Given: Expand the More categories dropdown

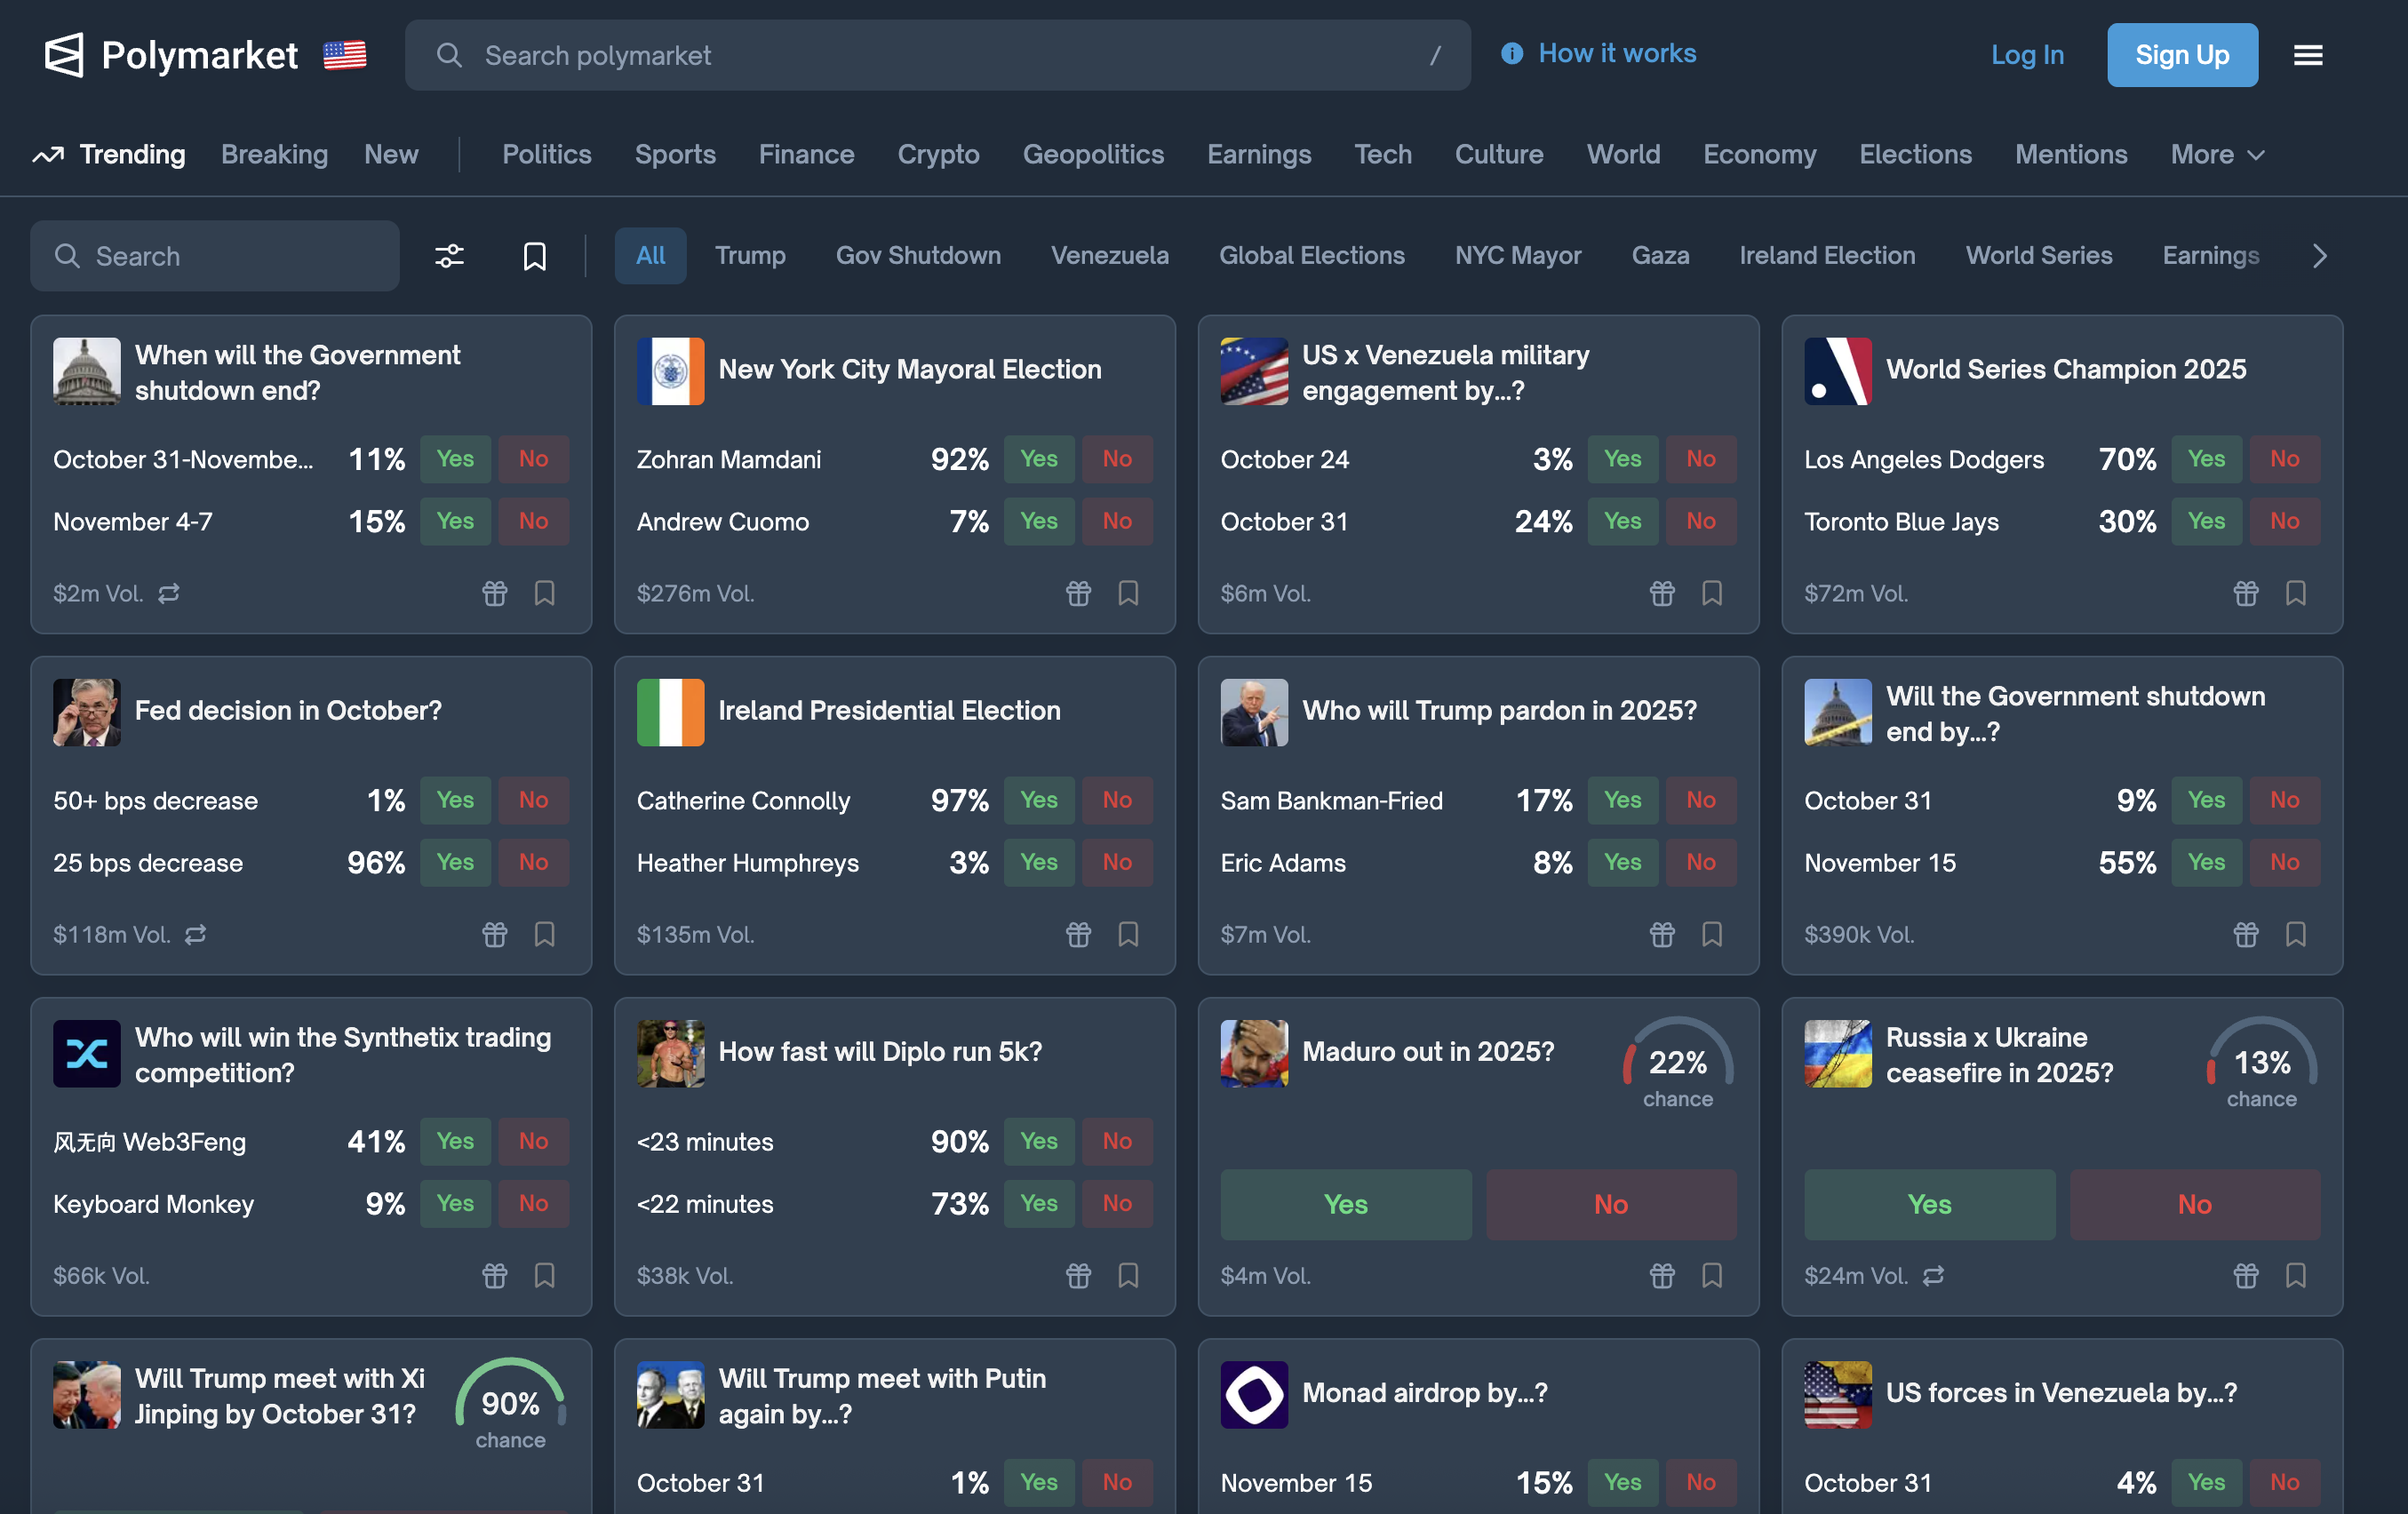Looking at the screenshot, I should click(x=2216, y=154).
